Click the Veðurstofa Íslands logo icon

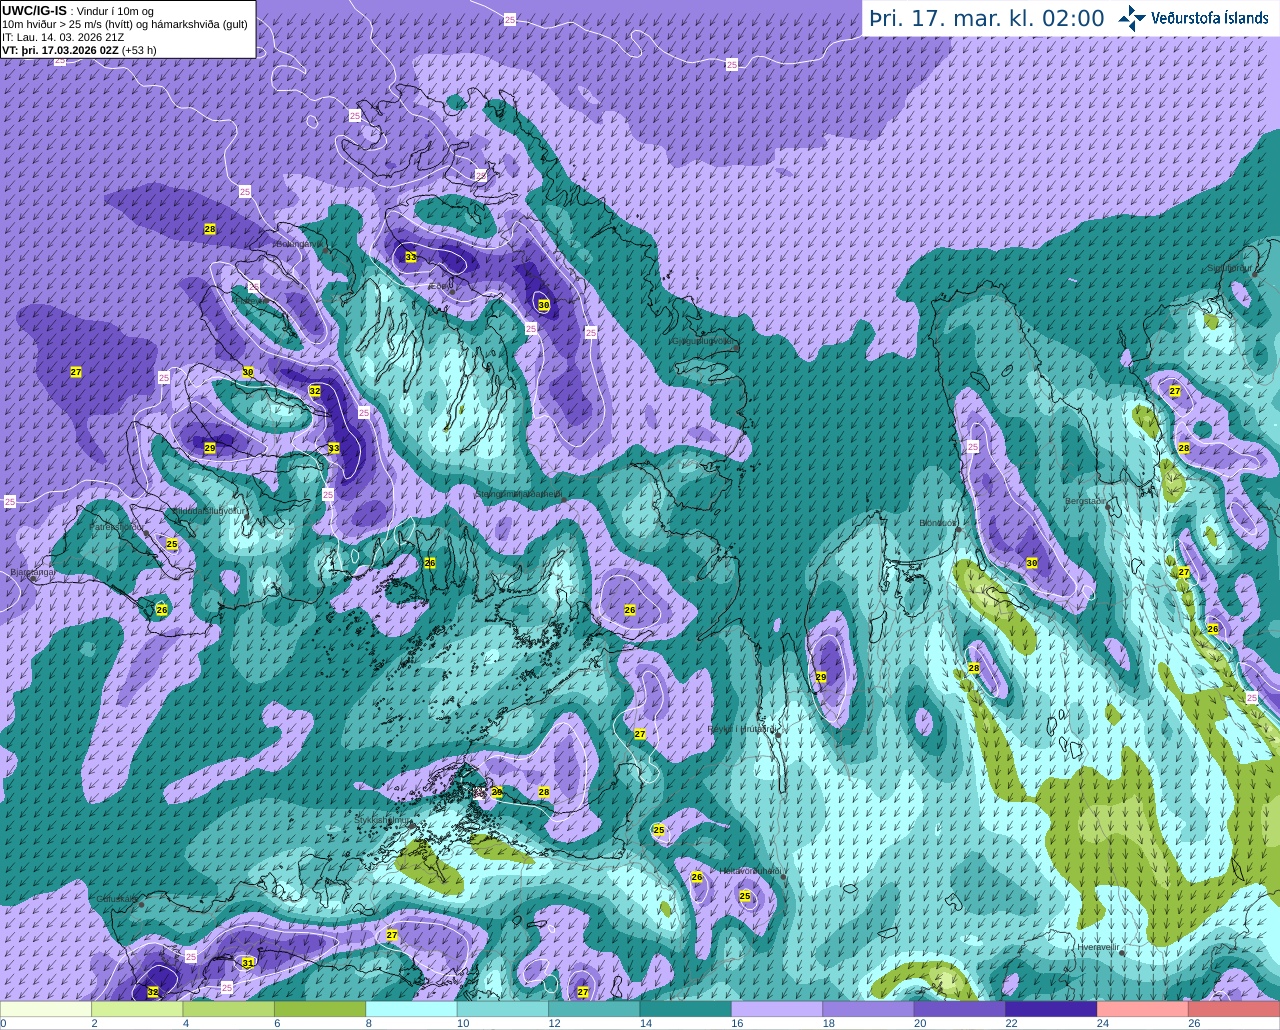[x=1131, y=17]
